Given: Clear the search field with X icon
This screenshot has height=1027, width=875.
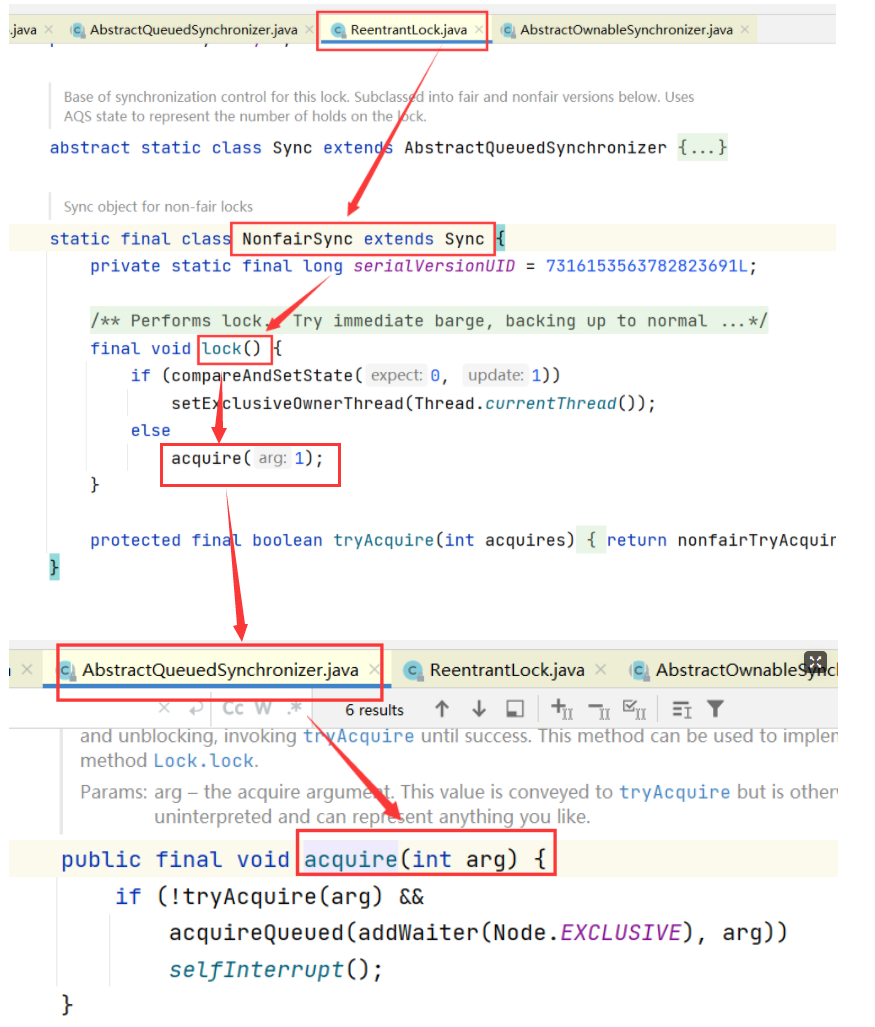Looking at the screenshot, I should [x=164, y=708].
